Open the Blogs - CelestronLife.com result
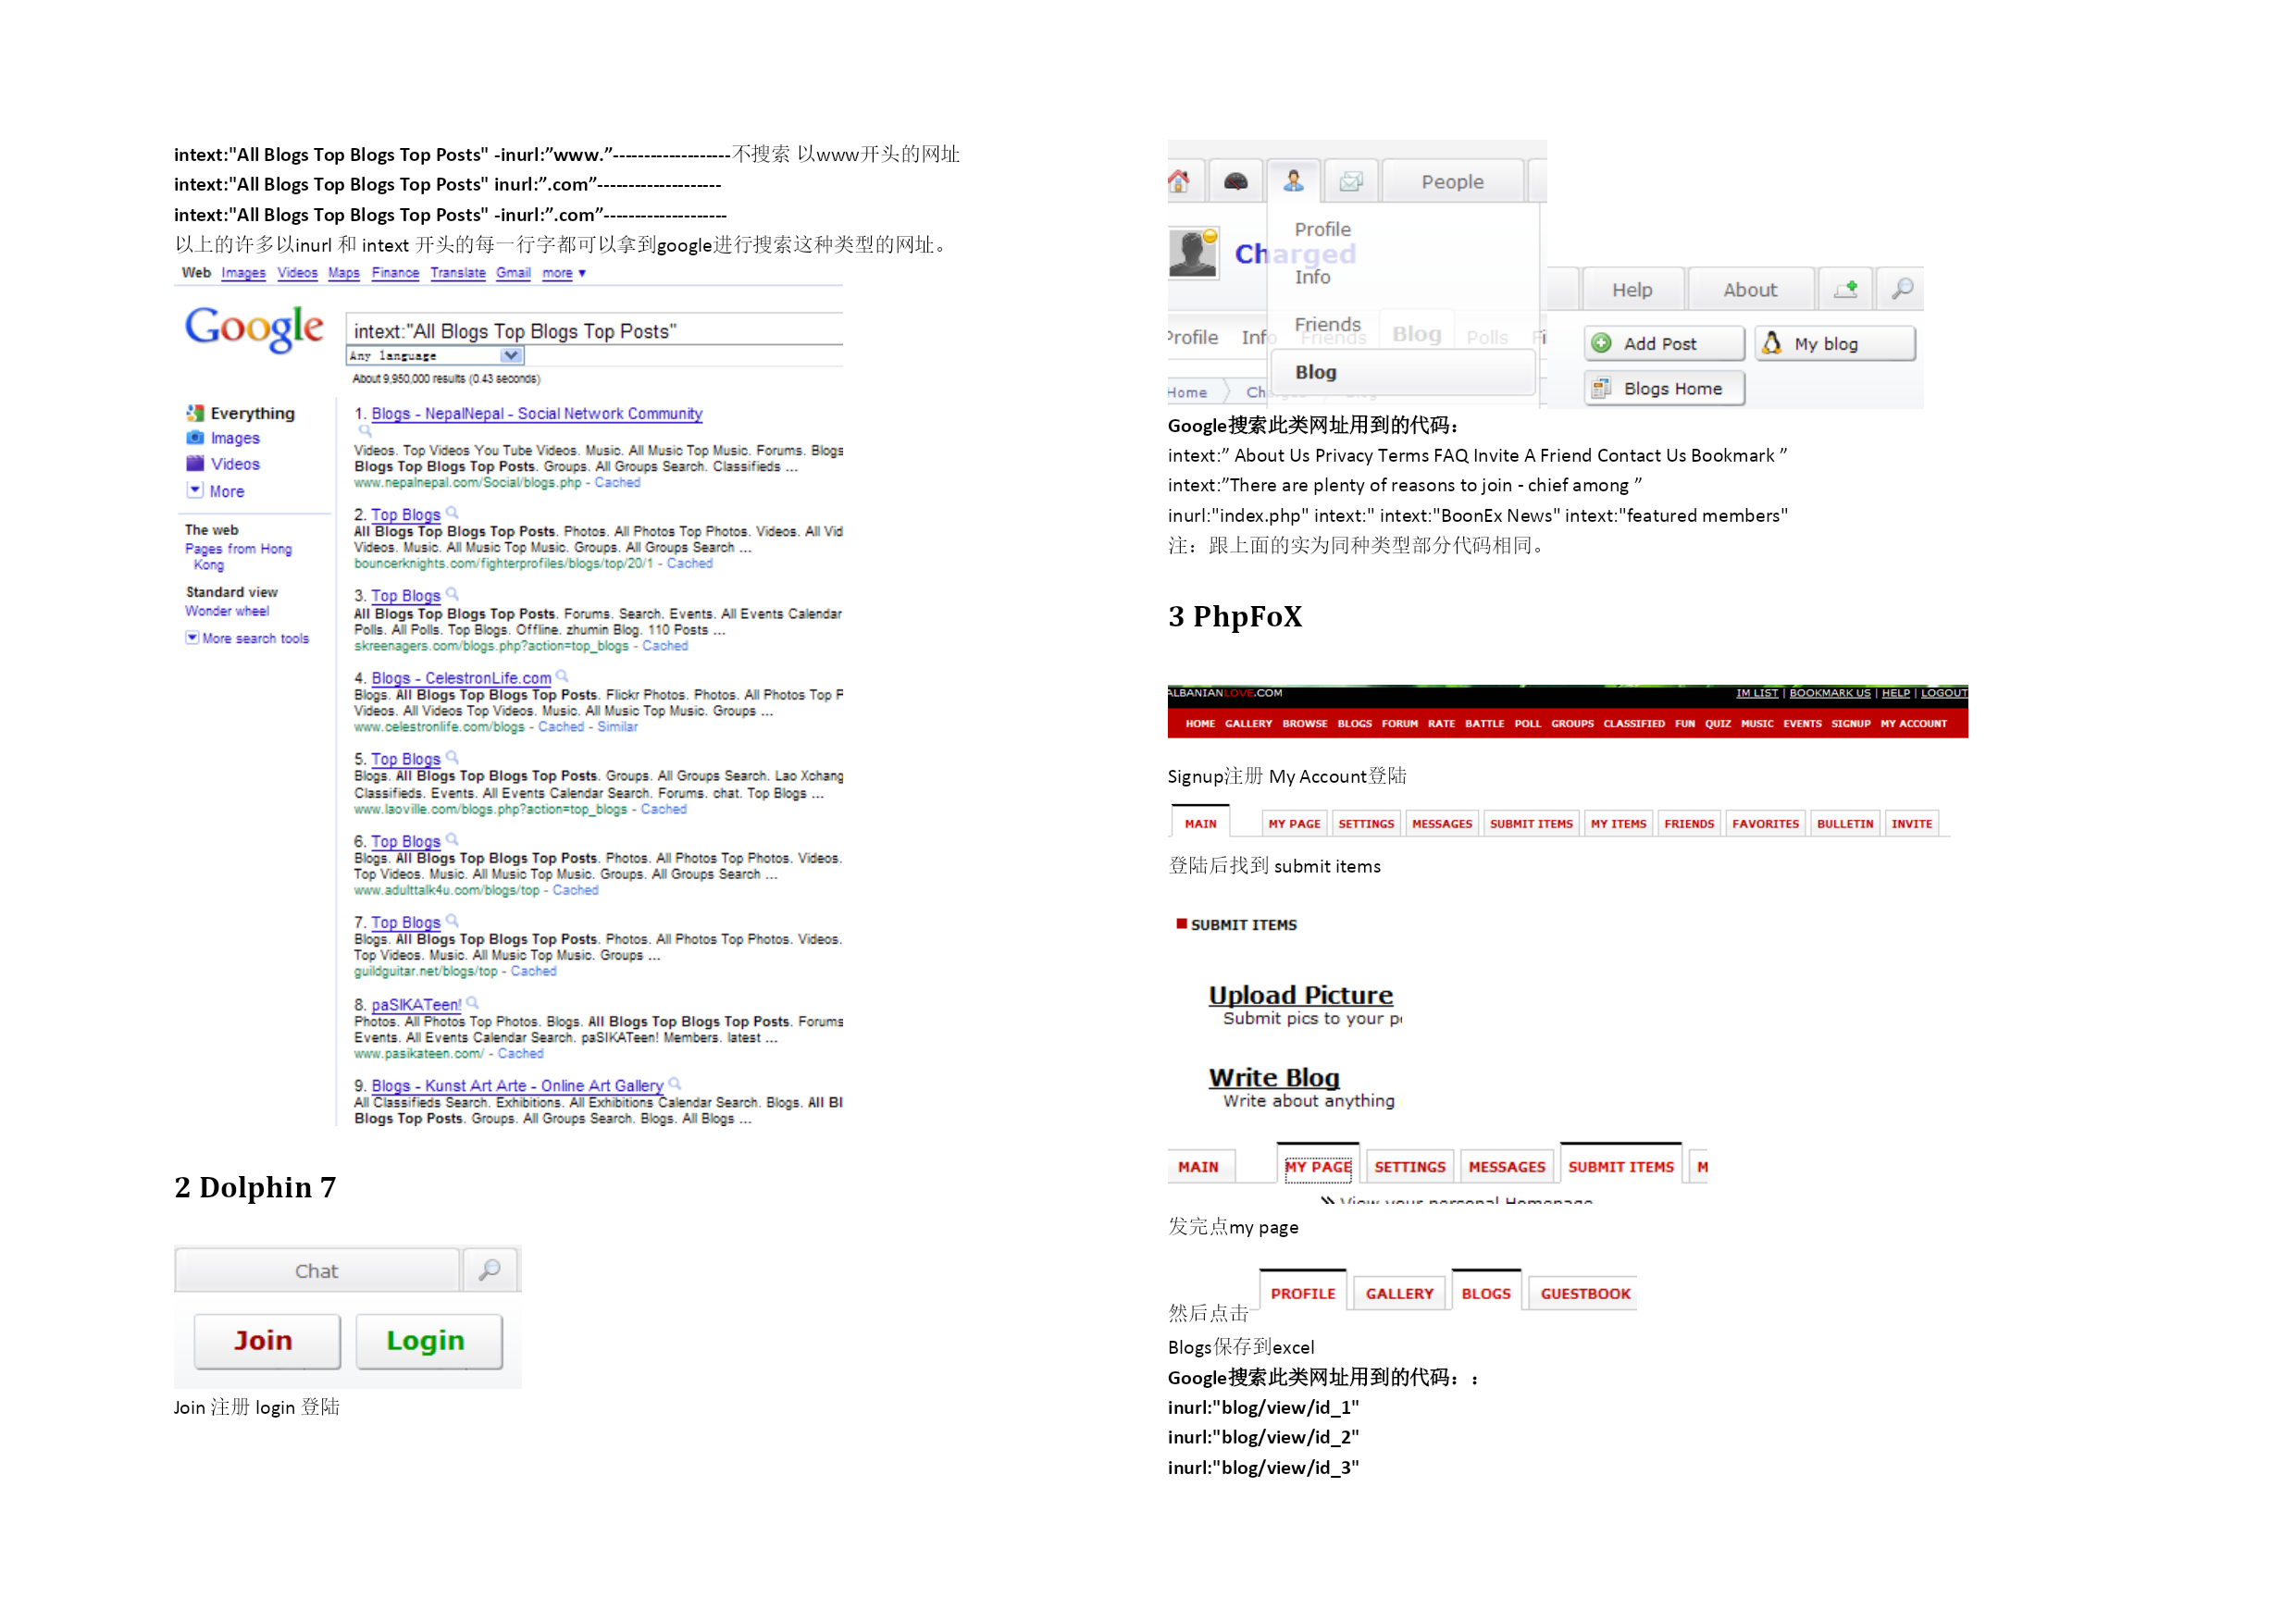This screenshot has height=1623, width=2296. (x=461, y=678)
